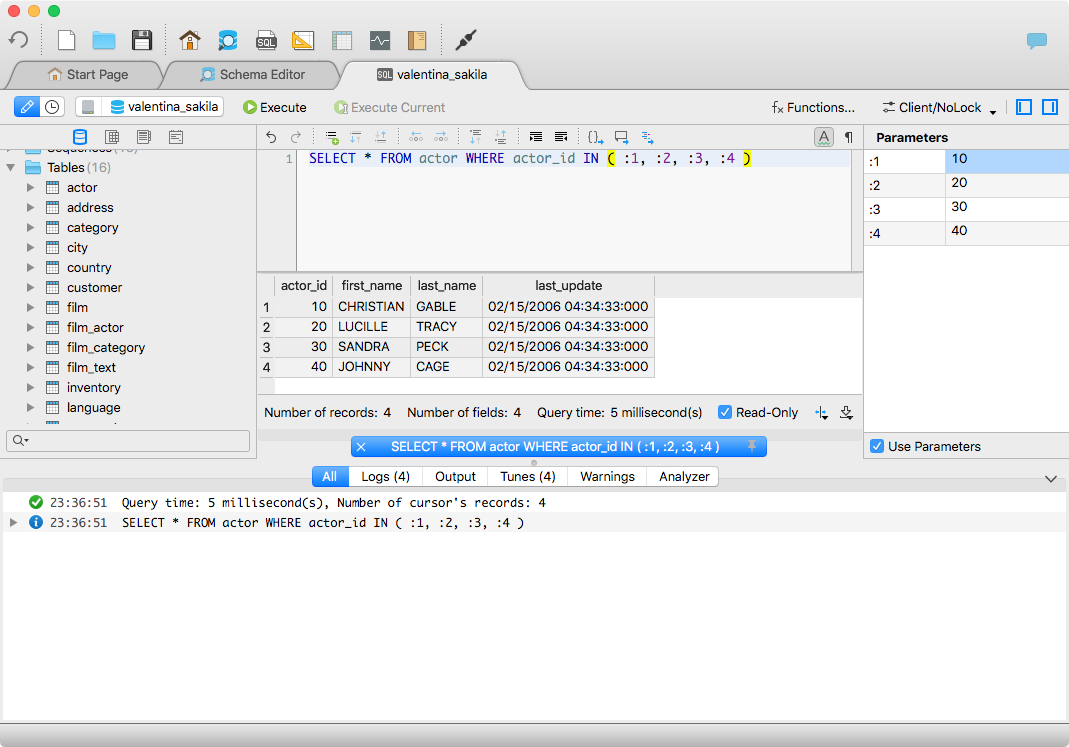Run the query with Execute
1069x747 pixels.
coord(275,108)
